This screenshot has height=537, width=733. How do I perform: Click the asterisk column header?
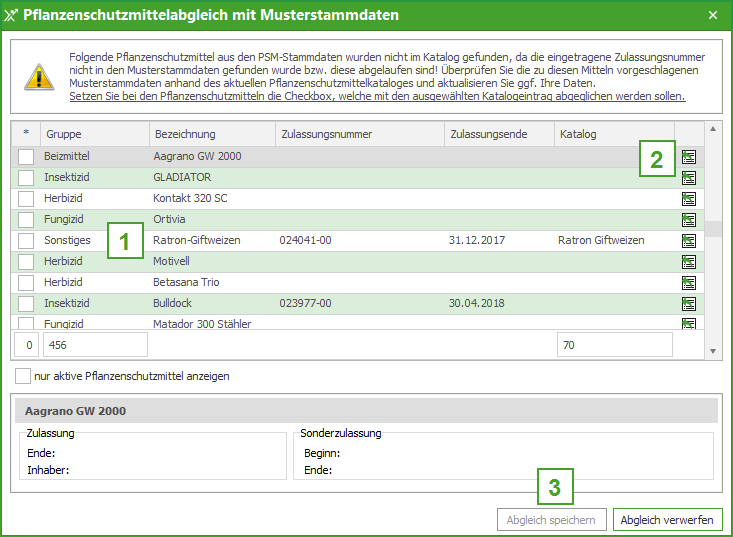click(26, 134)
